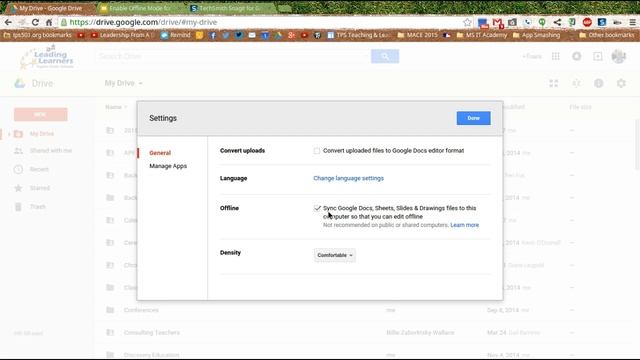Open the TPS Teaching & Learning bookmark
Viewport: 640px width, 360px height.
[x=359, y=35]
